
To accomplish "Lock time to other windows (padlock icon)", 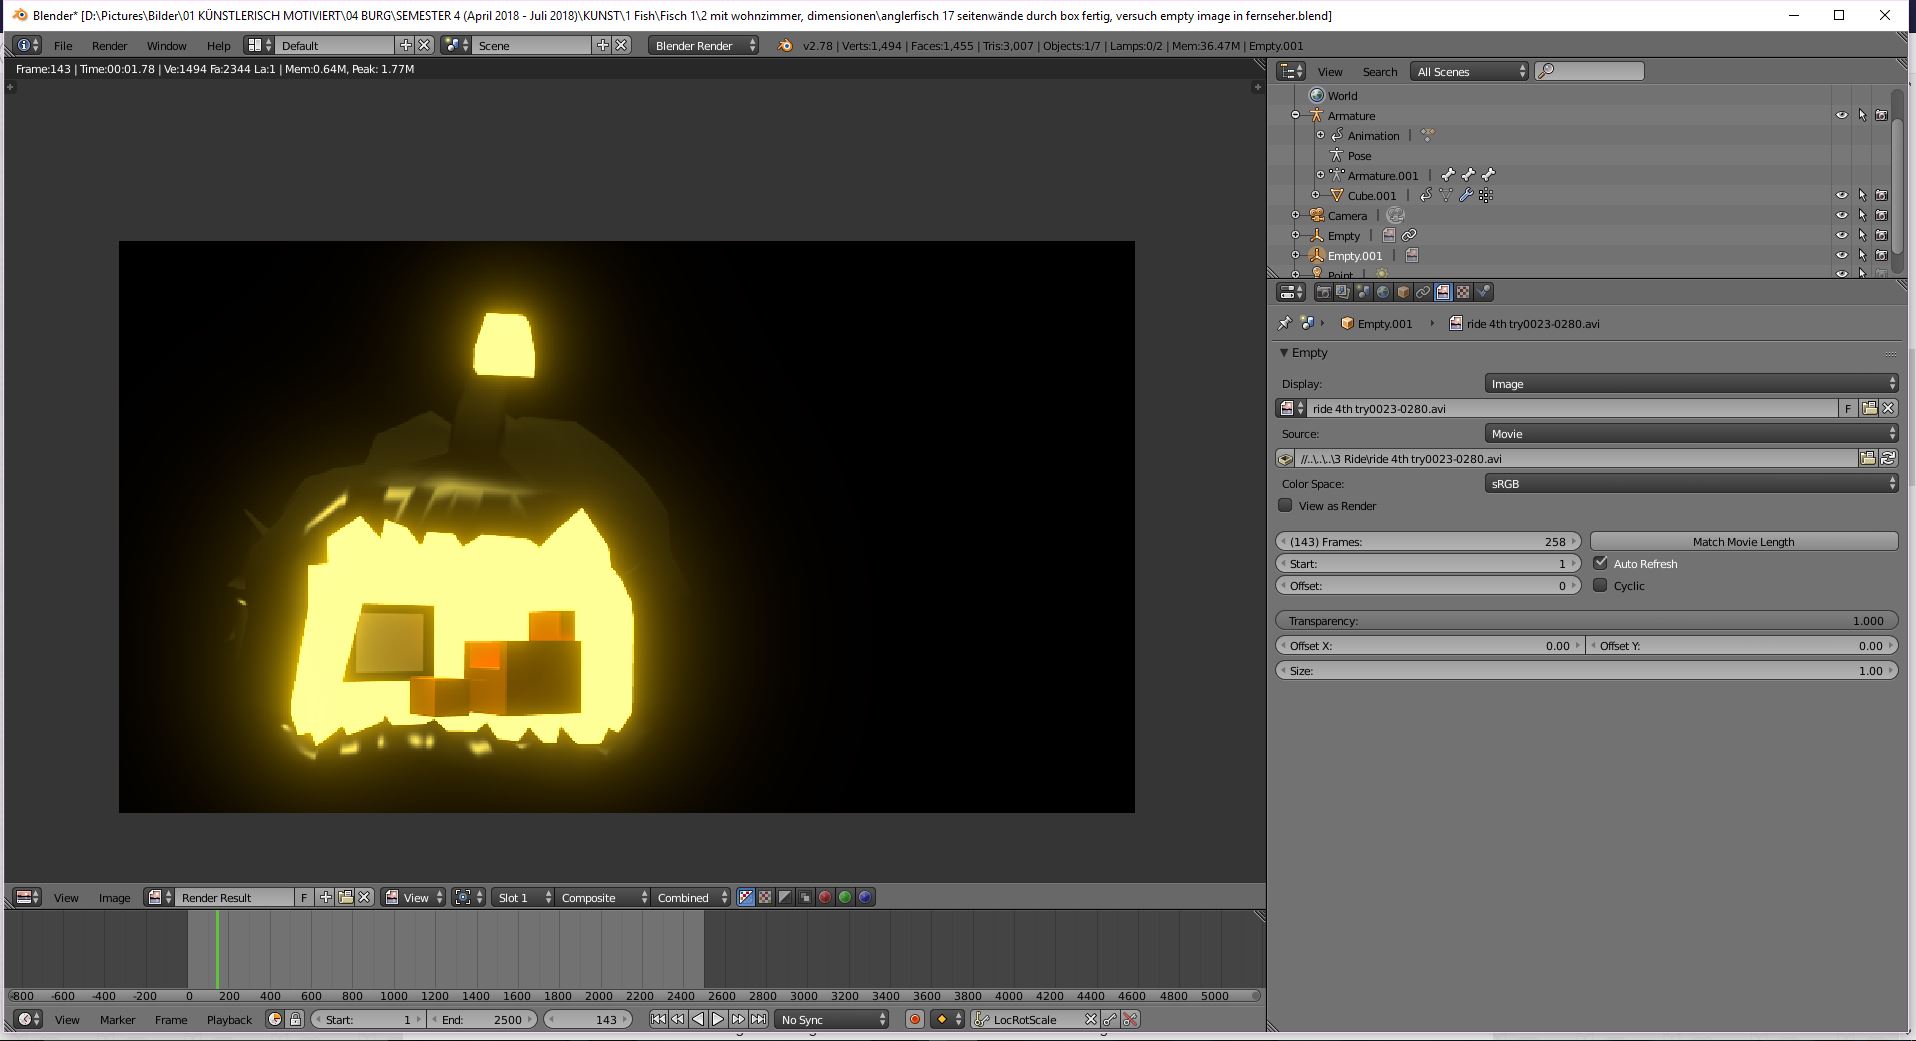I will 295,1019.
